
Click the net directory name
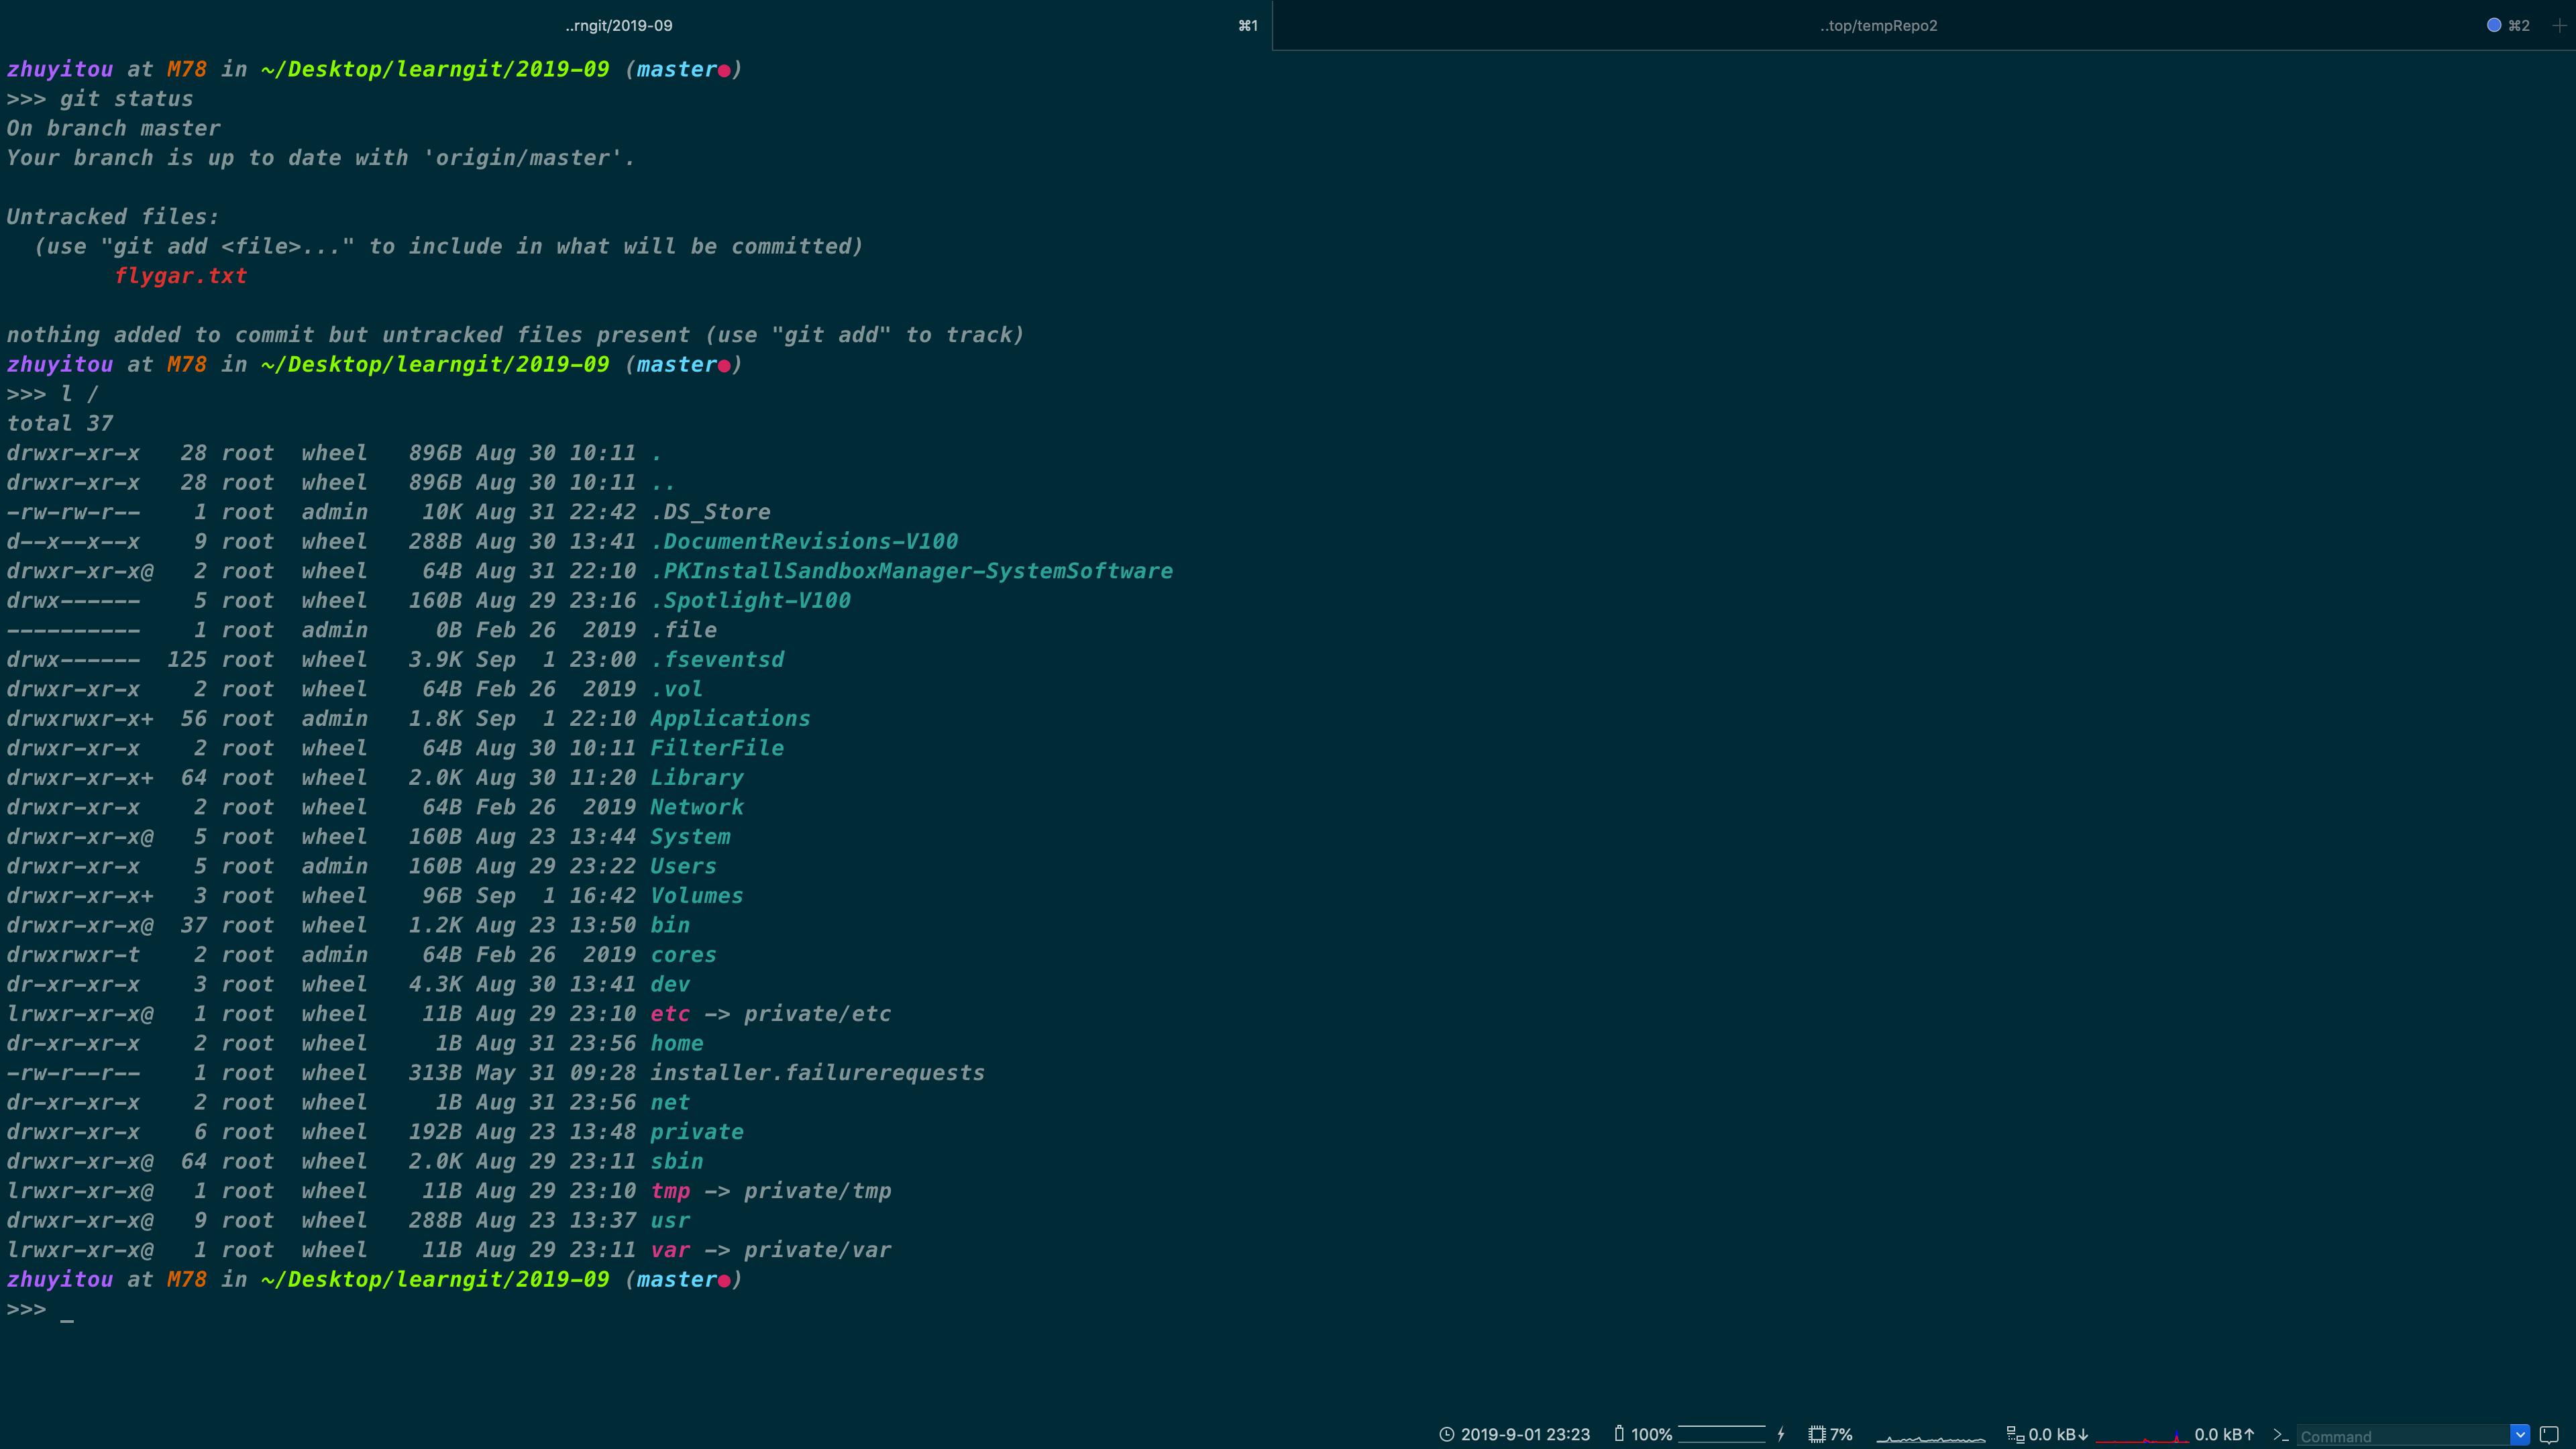670,1102
